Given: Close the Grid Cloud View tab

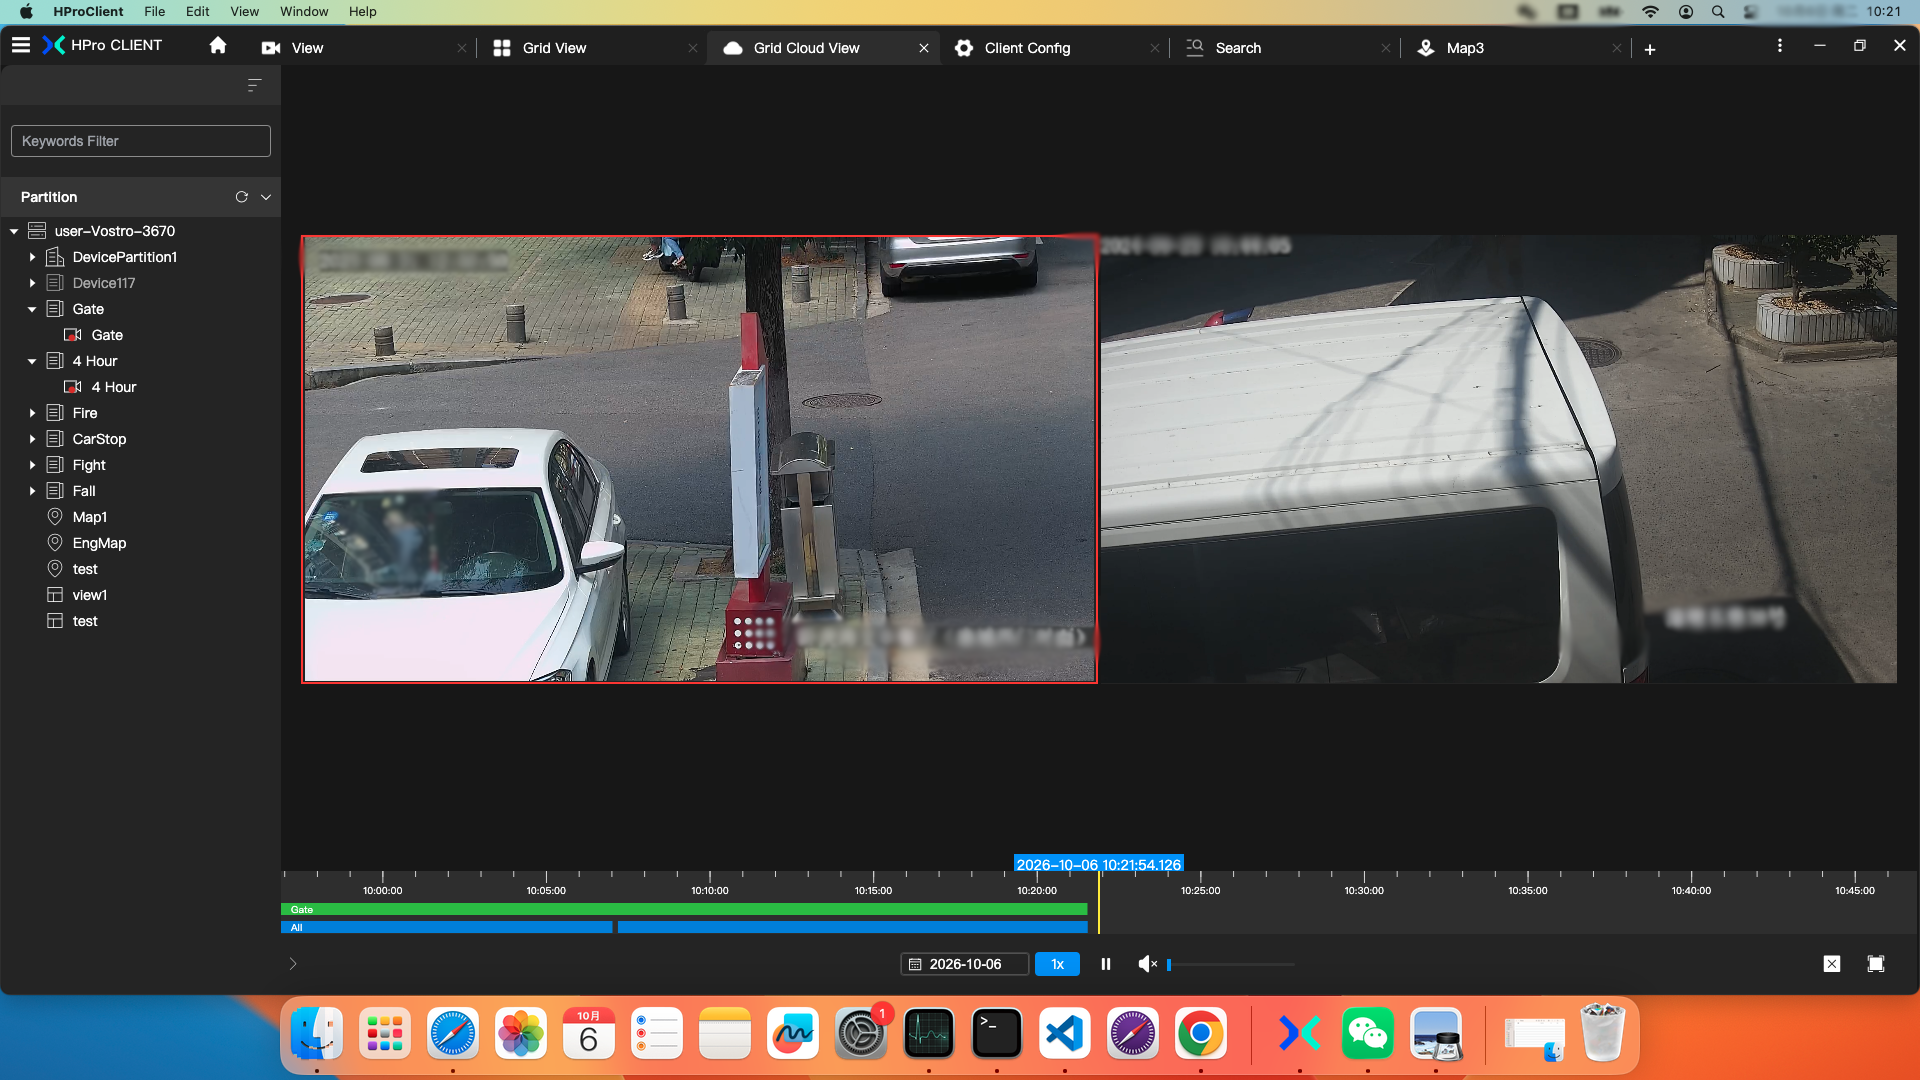Looking at the screenshot, I should click(924, 48).
